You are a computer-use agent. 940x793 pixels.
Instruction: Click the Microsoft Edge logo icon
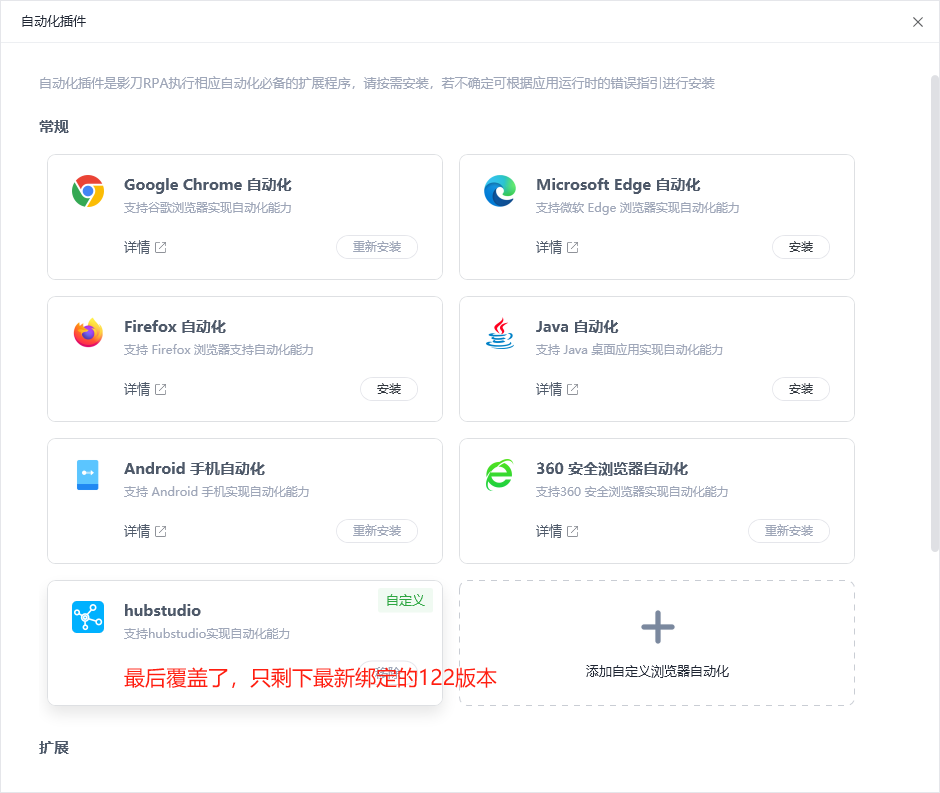pyautogui.click(x=500, y=191)
